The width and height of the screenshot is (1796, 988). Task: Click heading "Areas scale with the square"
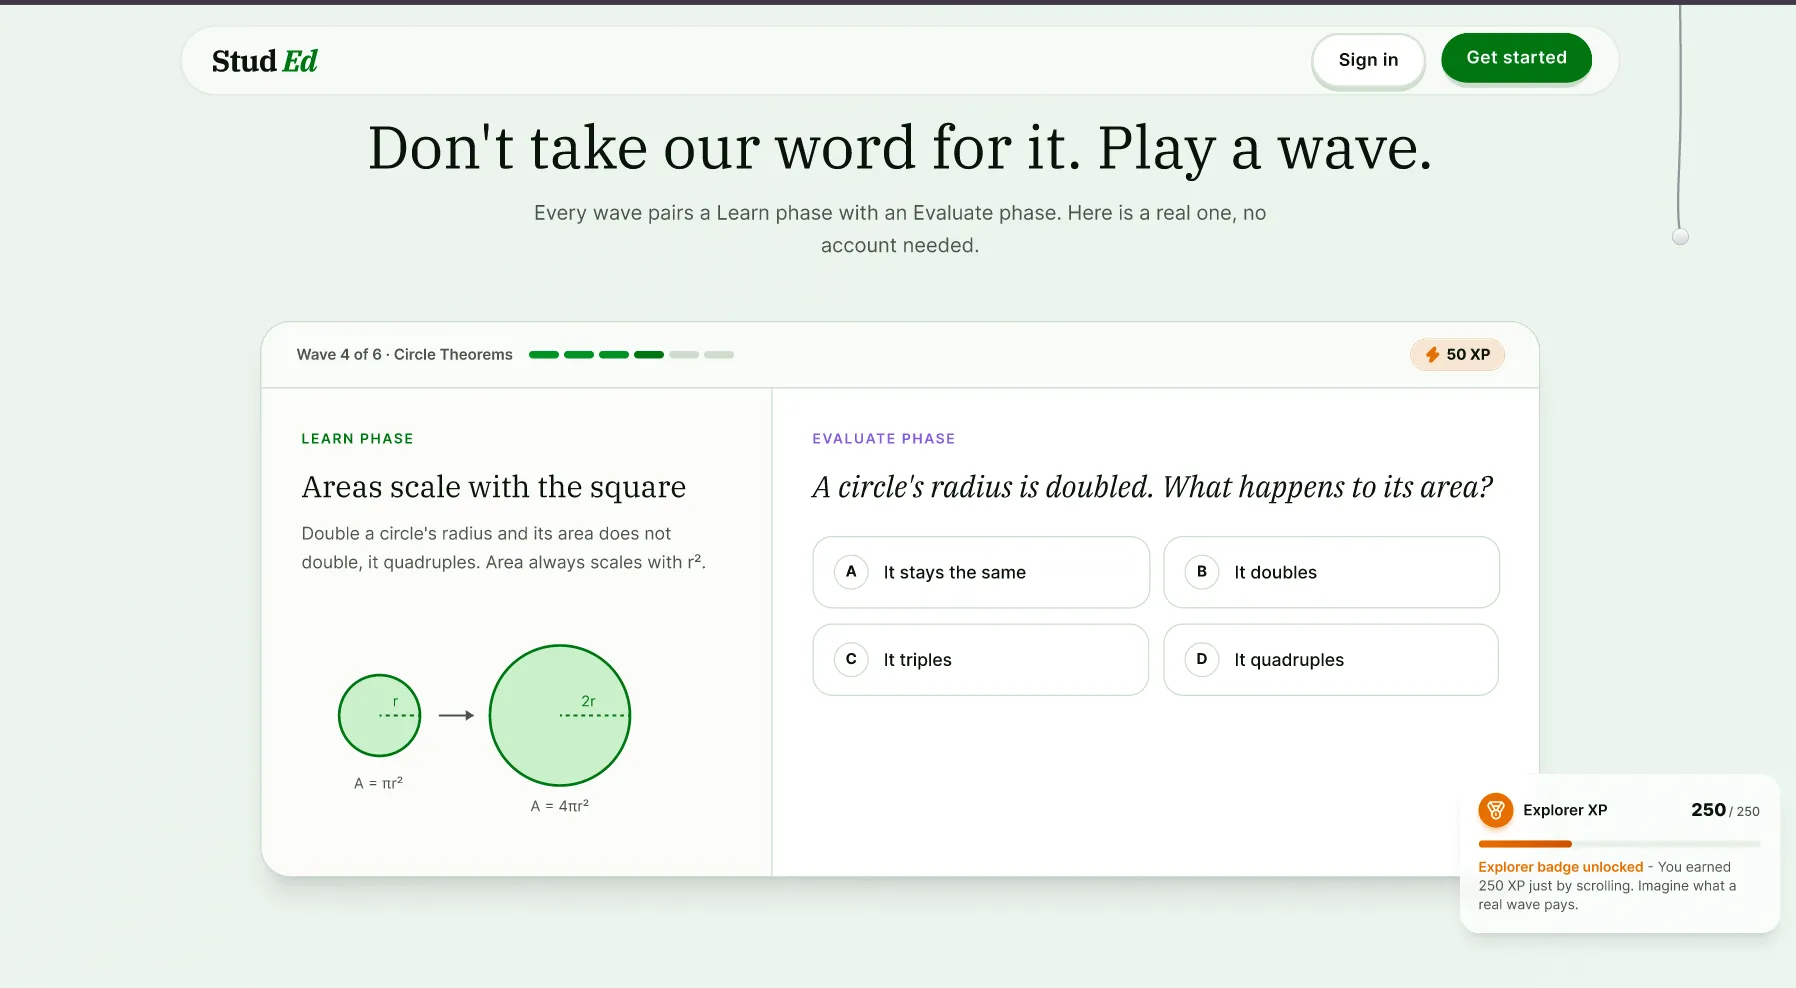click(493, 487)
